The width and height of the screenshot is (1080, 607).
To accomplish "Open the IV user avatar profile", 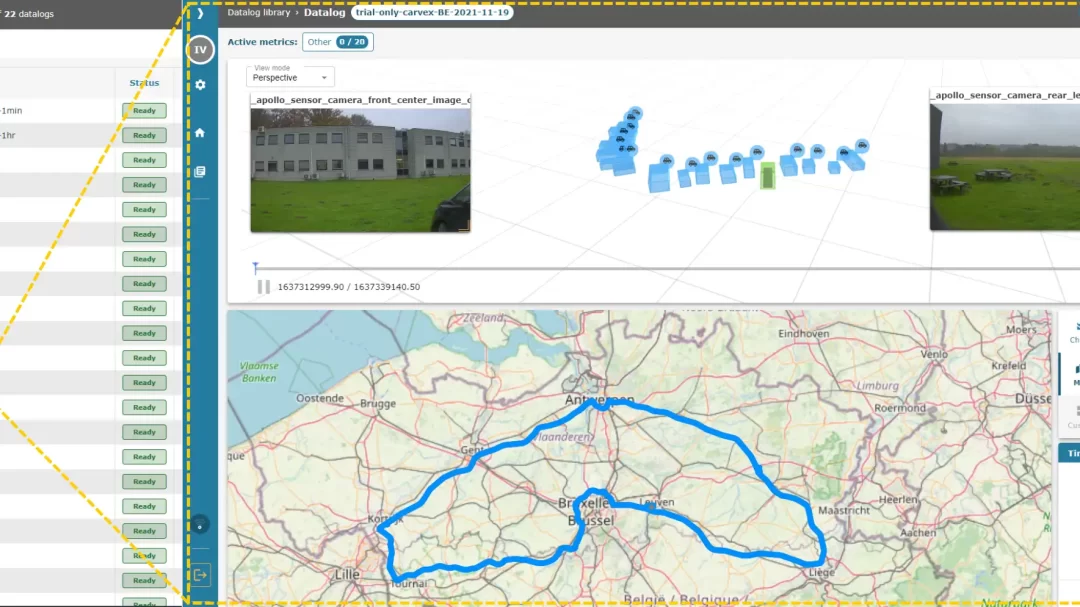I will click(200, 49).
